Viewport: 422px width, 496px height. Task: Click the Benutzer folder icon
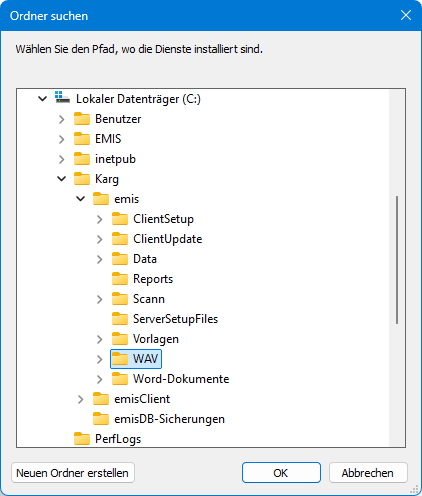pyautogui.click(x=82, y=119)
